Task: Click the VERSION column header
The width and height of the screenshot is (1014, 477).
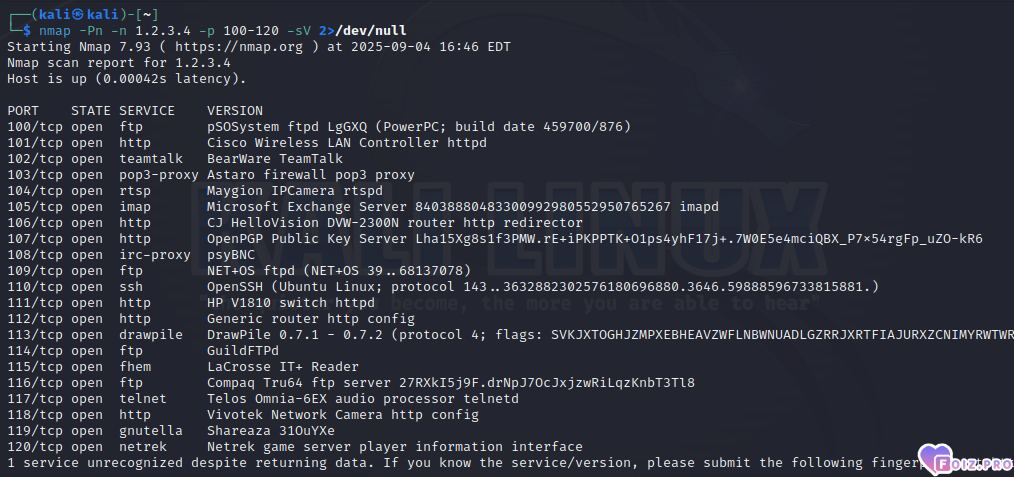Action: pyautogui.click(x=235, y=110)
